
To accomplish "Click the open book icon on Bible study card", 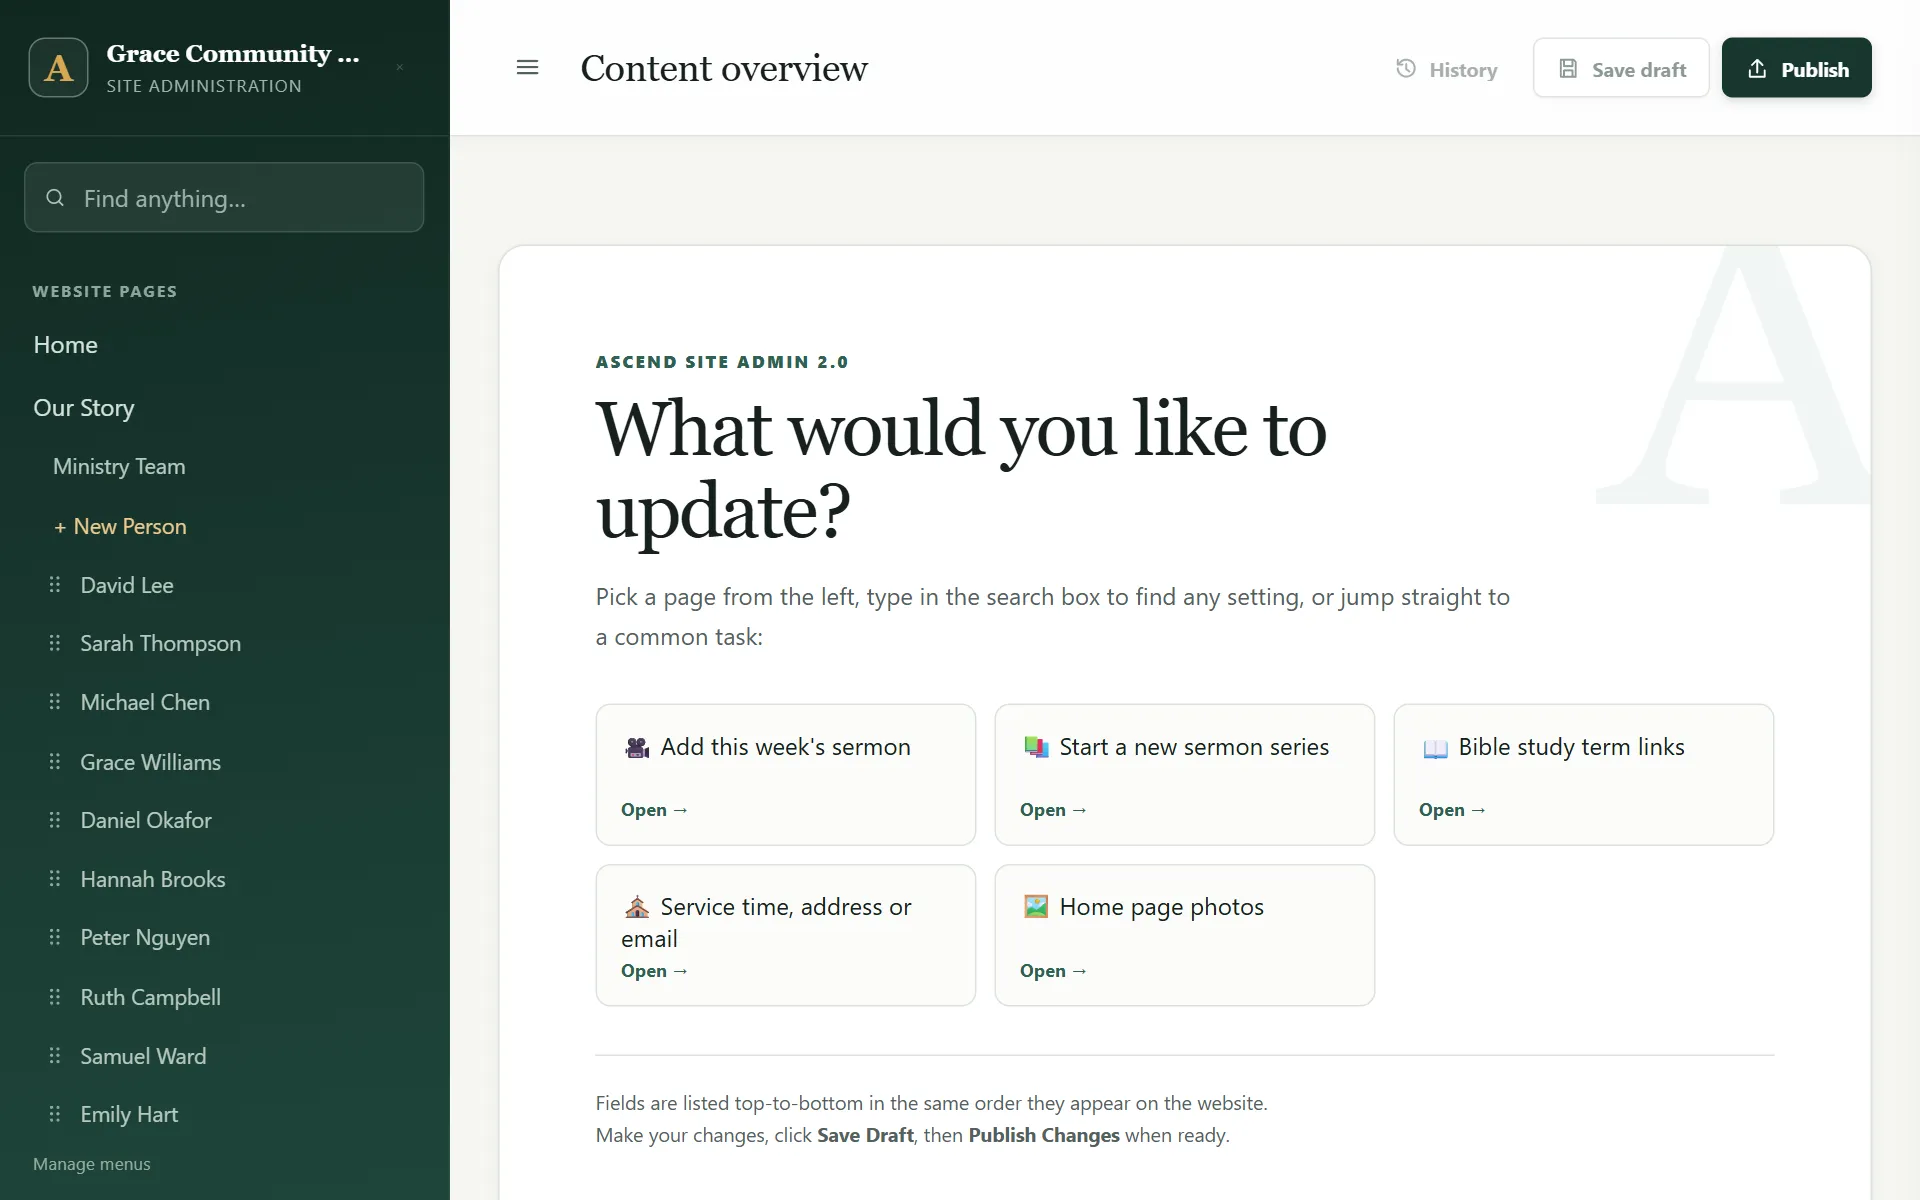I will click(1435, 748).
